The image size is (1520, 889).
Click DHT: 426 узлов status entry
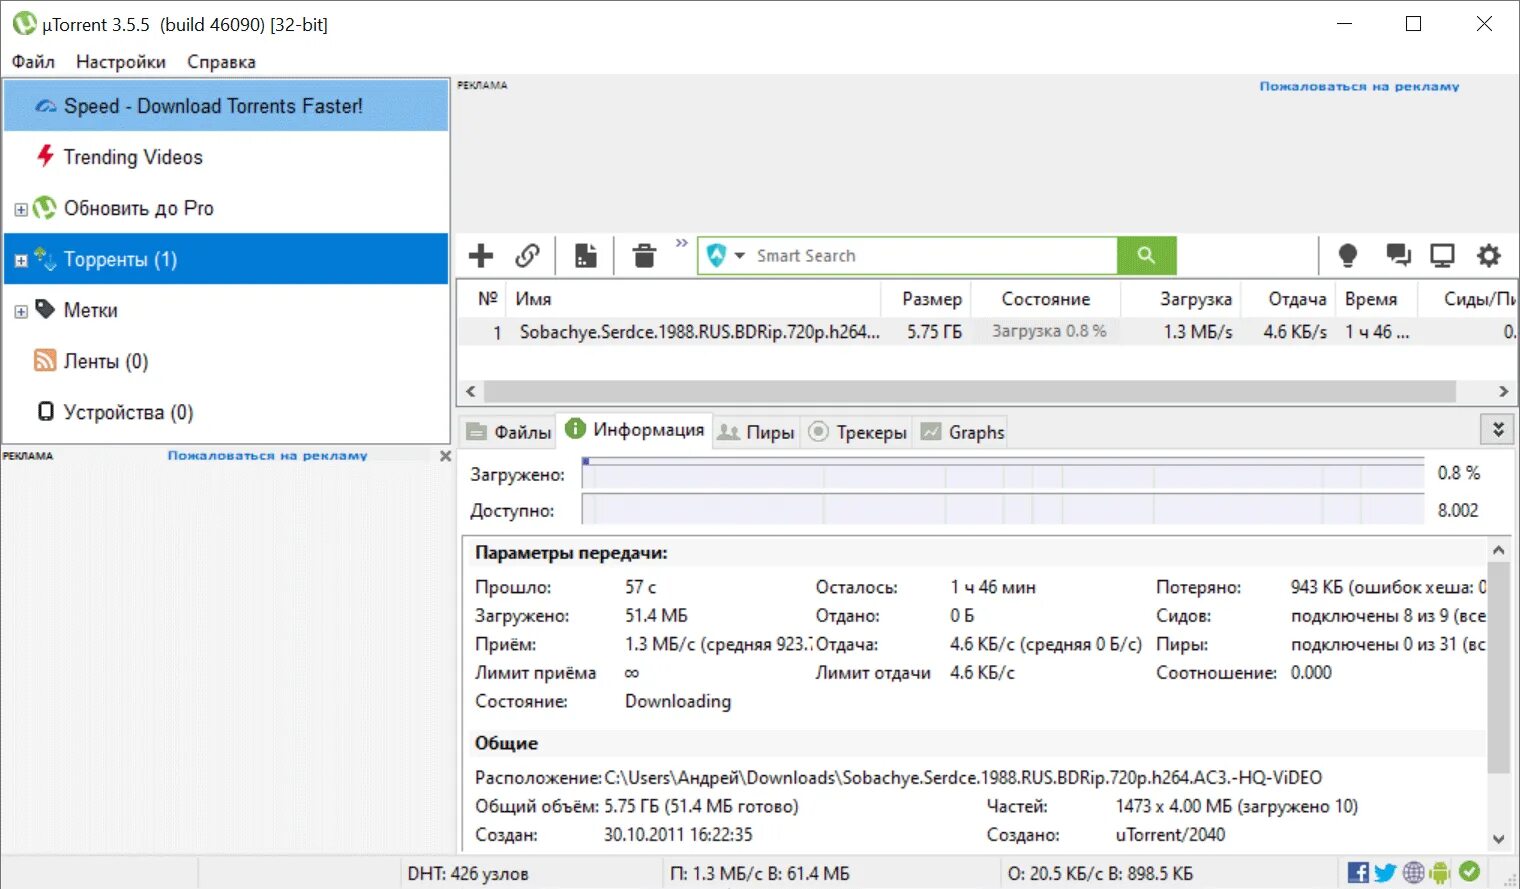click(x=468, y=874)
